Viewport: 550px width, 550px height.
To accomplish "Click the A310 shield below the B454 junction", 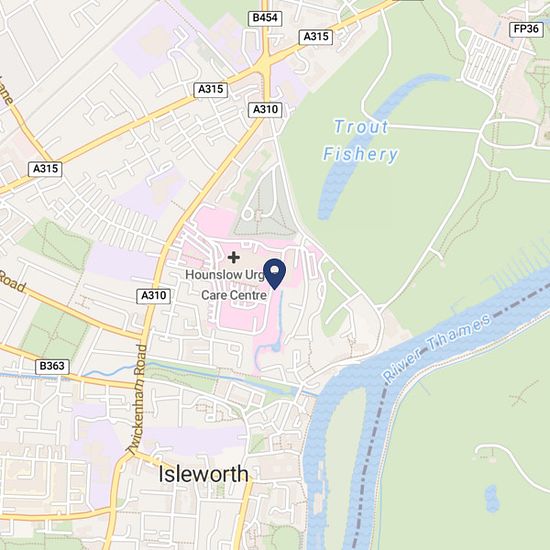I will pyautogui.click(x=266, y=110).
